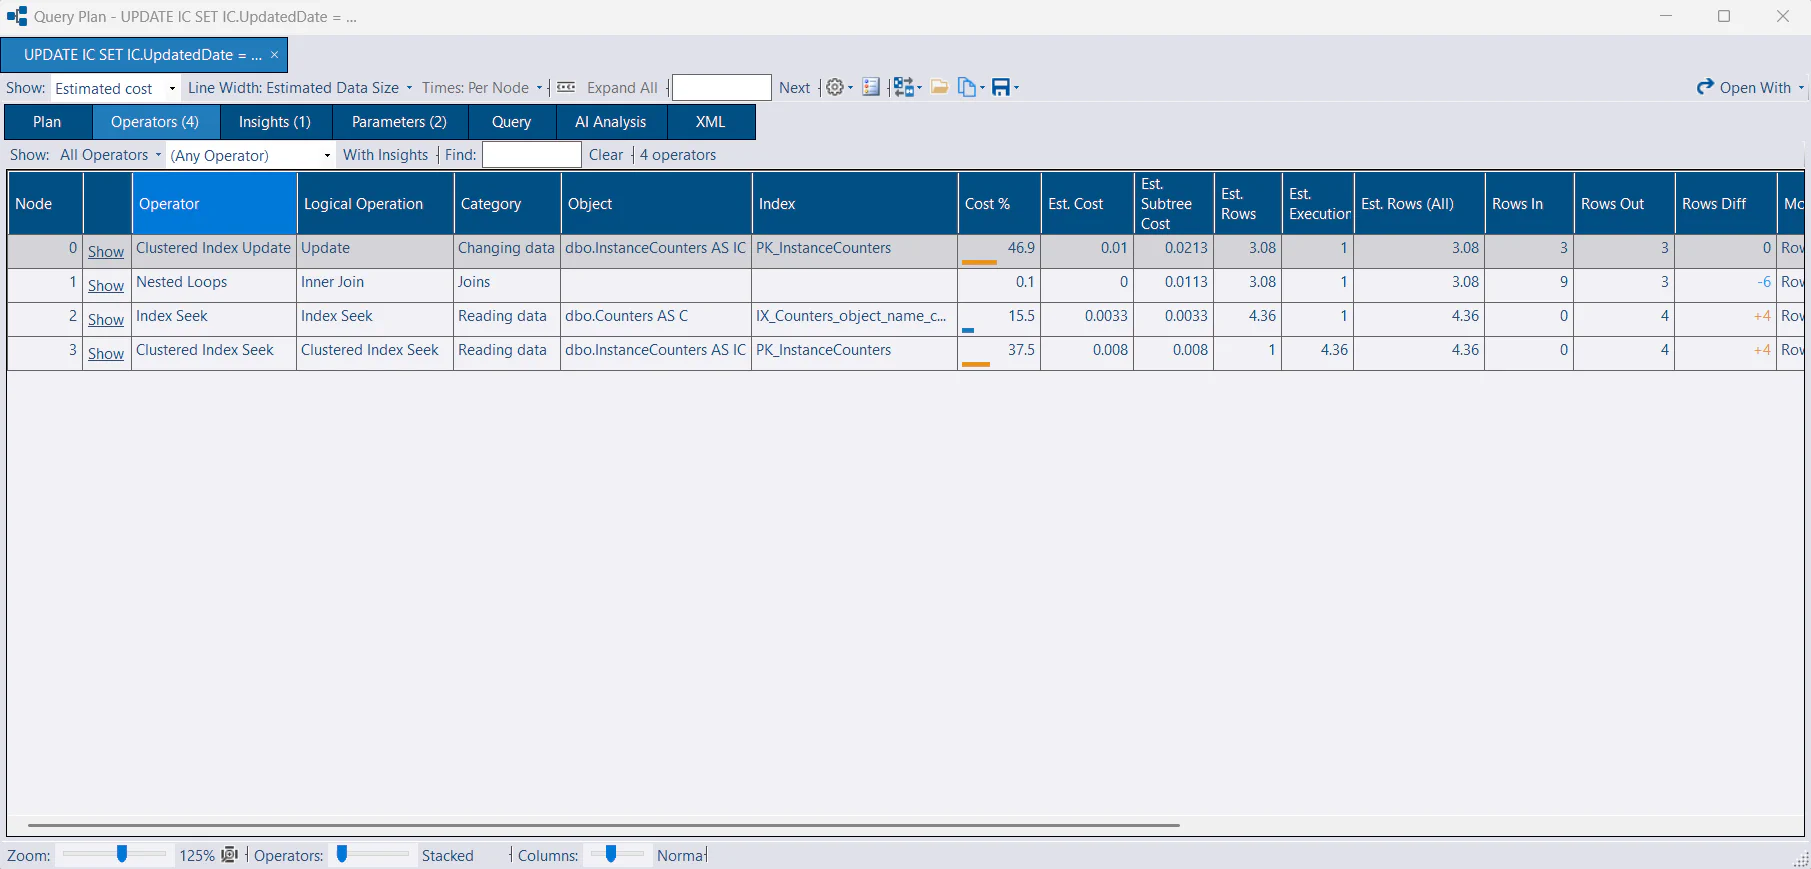Sort by Est. Subtree Cost column header

[x=1173, y=204]
